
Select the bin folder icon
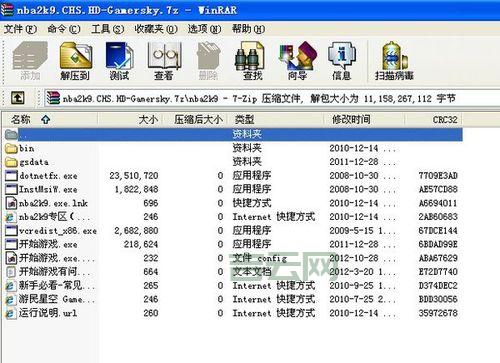click(11, 148)
